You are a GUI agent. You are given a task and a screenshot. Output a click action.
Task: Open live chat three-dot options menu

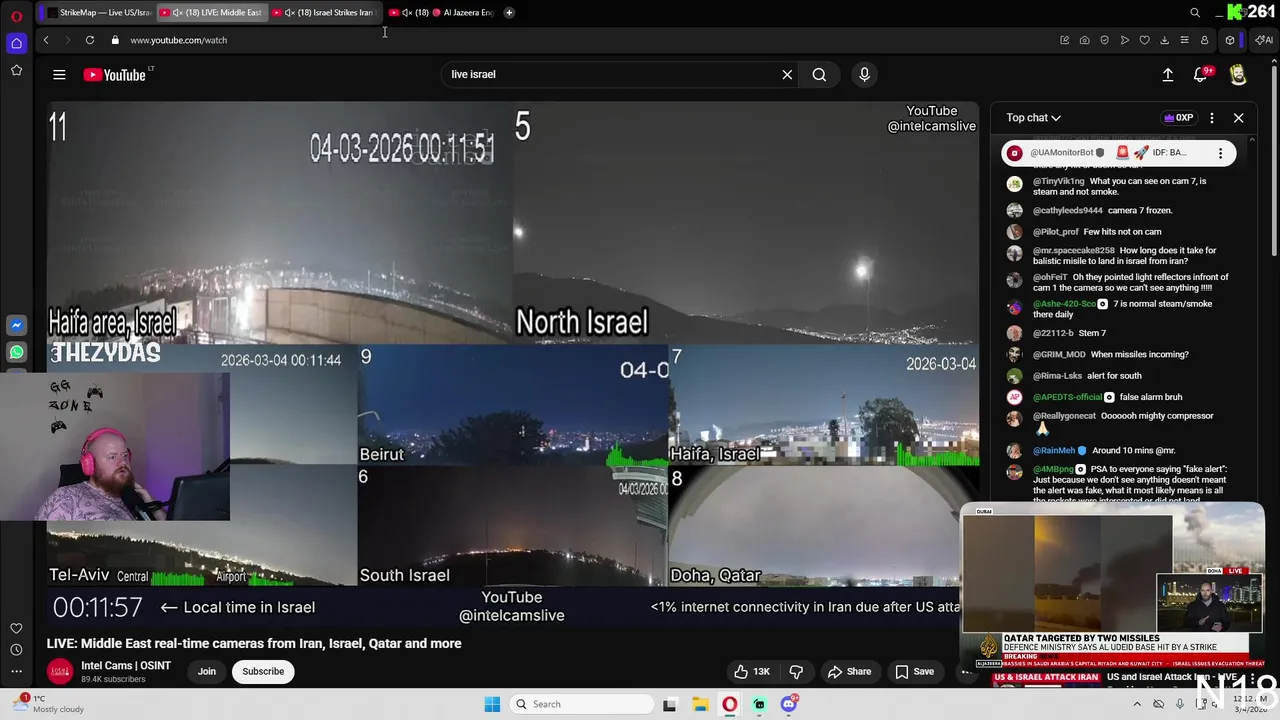(x=1211, y=118)
